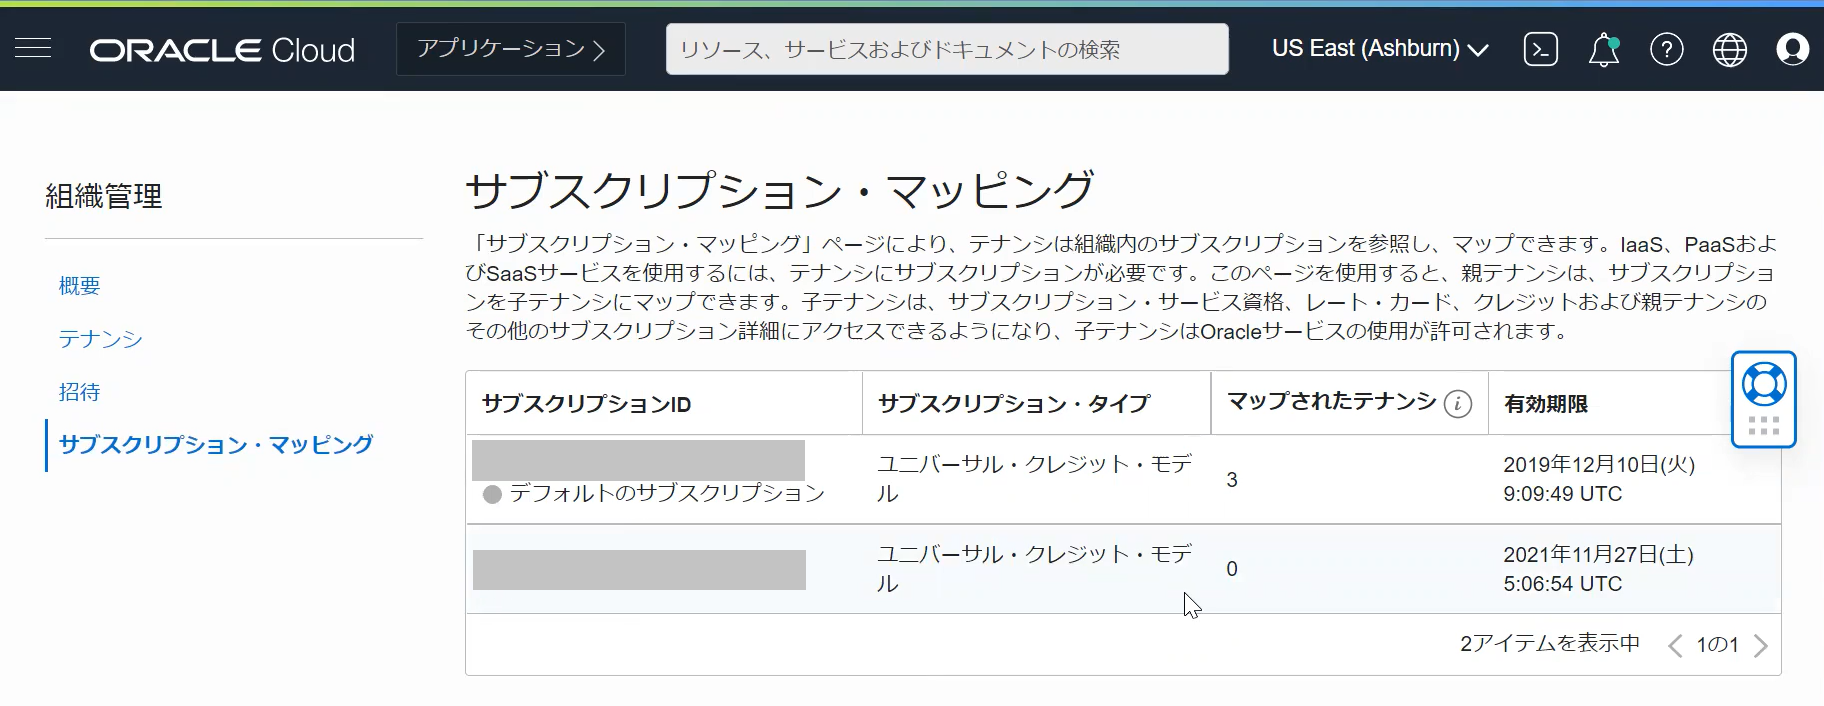The image size is (1824, 706).
Task: Open the language globe icon
Action: [1730, 49]
